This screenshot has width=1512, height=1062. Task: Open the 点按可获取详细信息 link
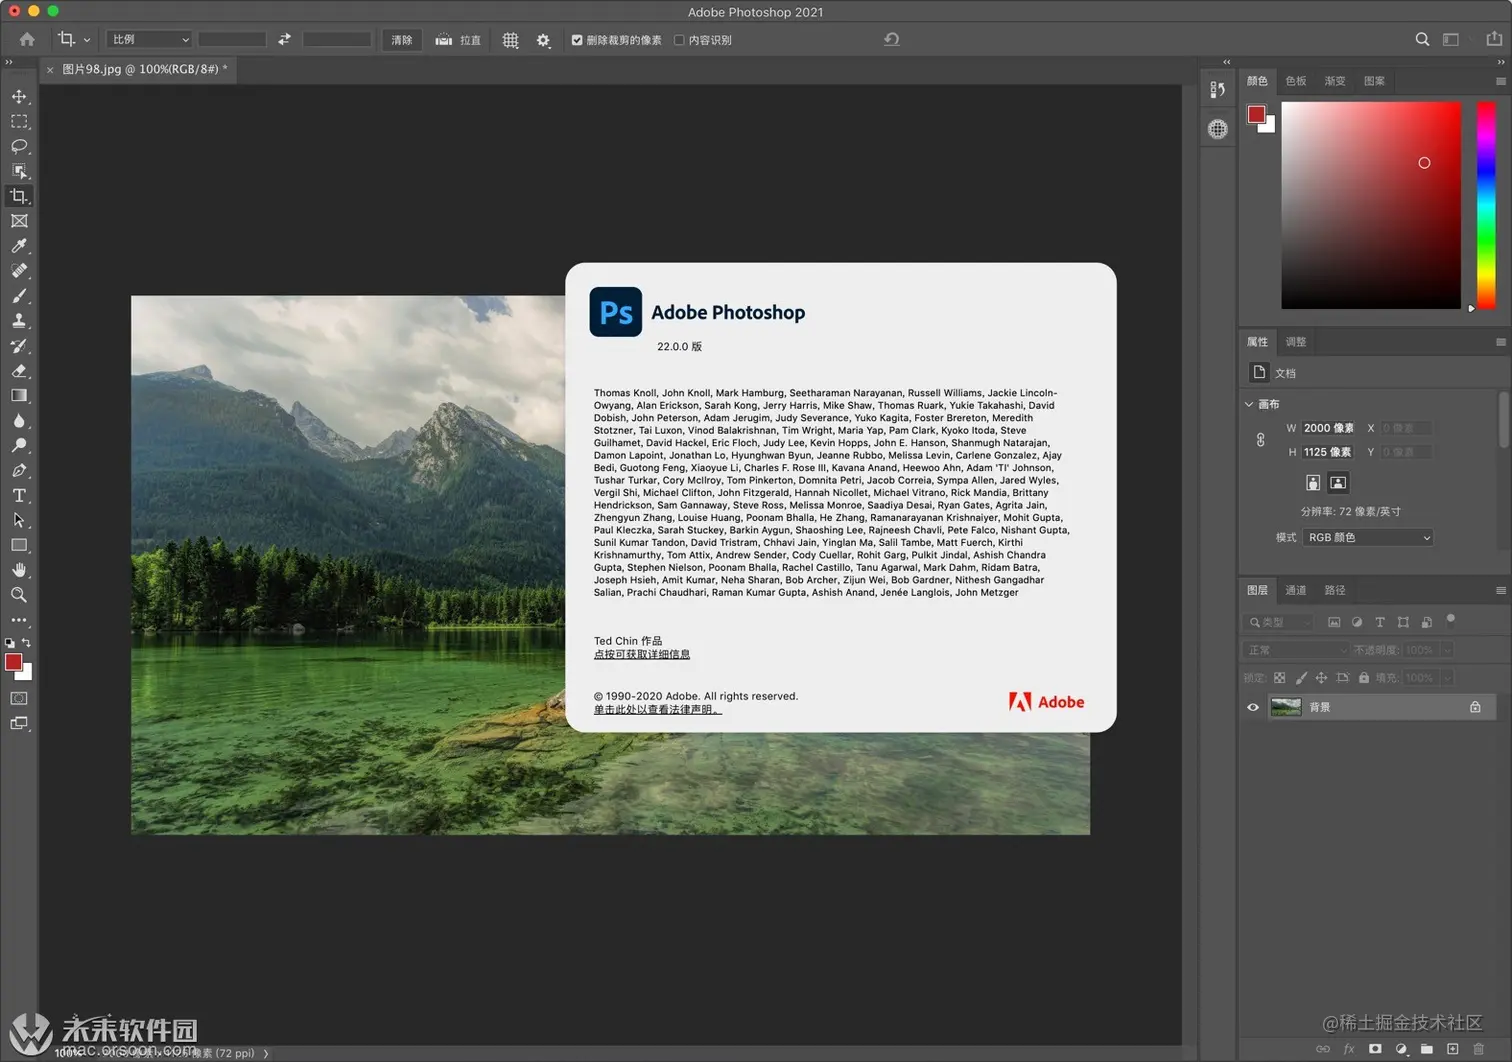[x=642, y=654]
